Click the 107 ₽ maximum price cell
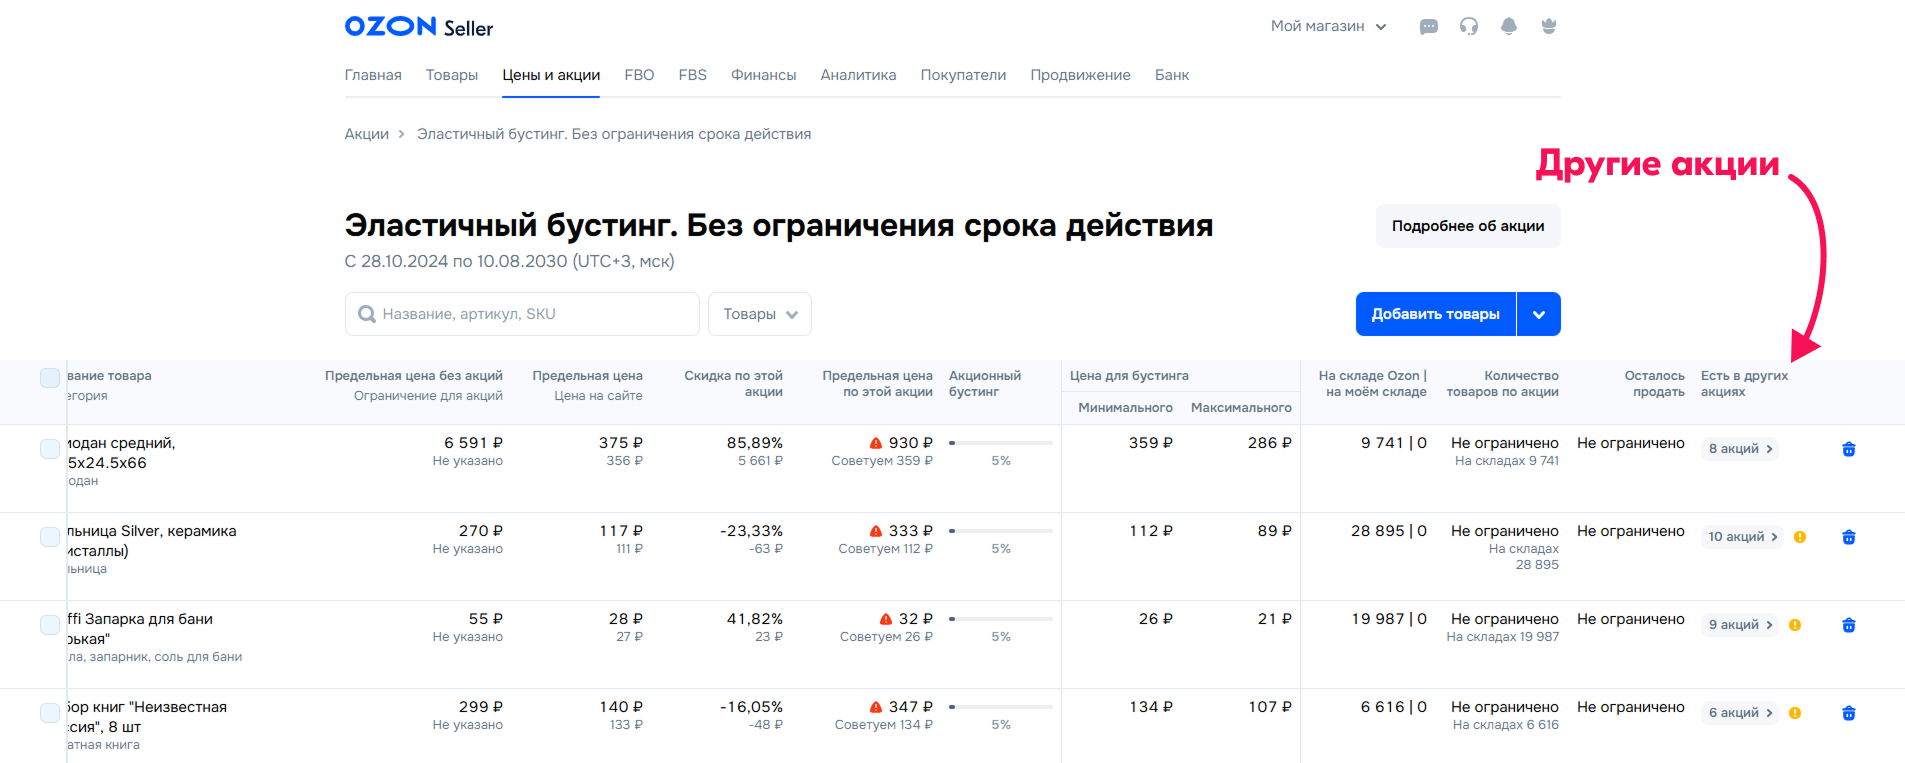This screenshot has width=1905, height=763. point(1270,707)
